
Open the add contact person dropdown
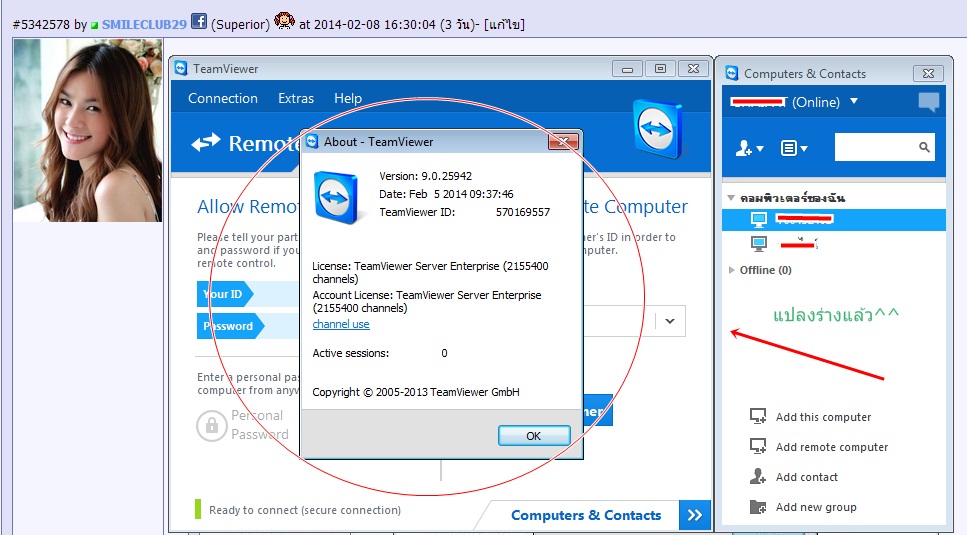tap(749, 148)
